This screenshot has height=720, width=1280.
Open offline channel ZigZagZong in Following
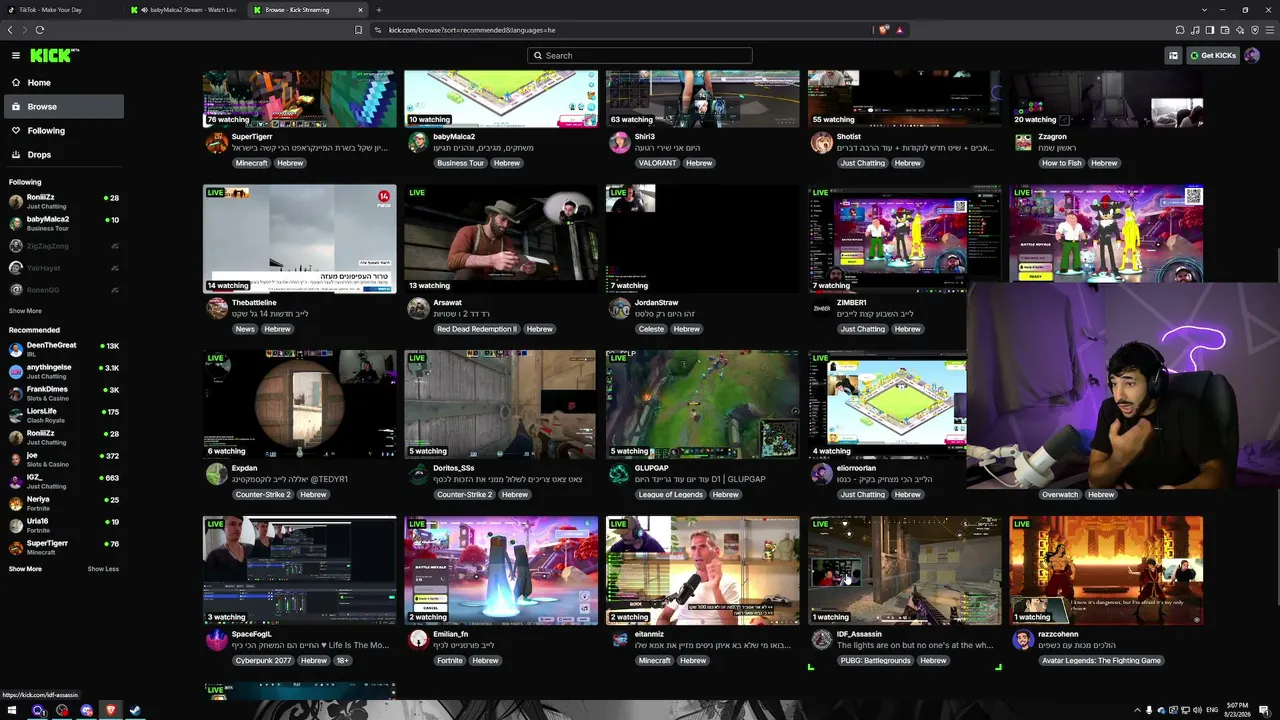(64, 245)
